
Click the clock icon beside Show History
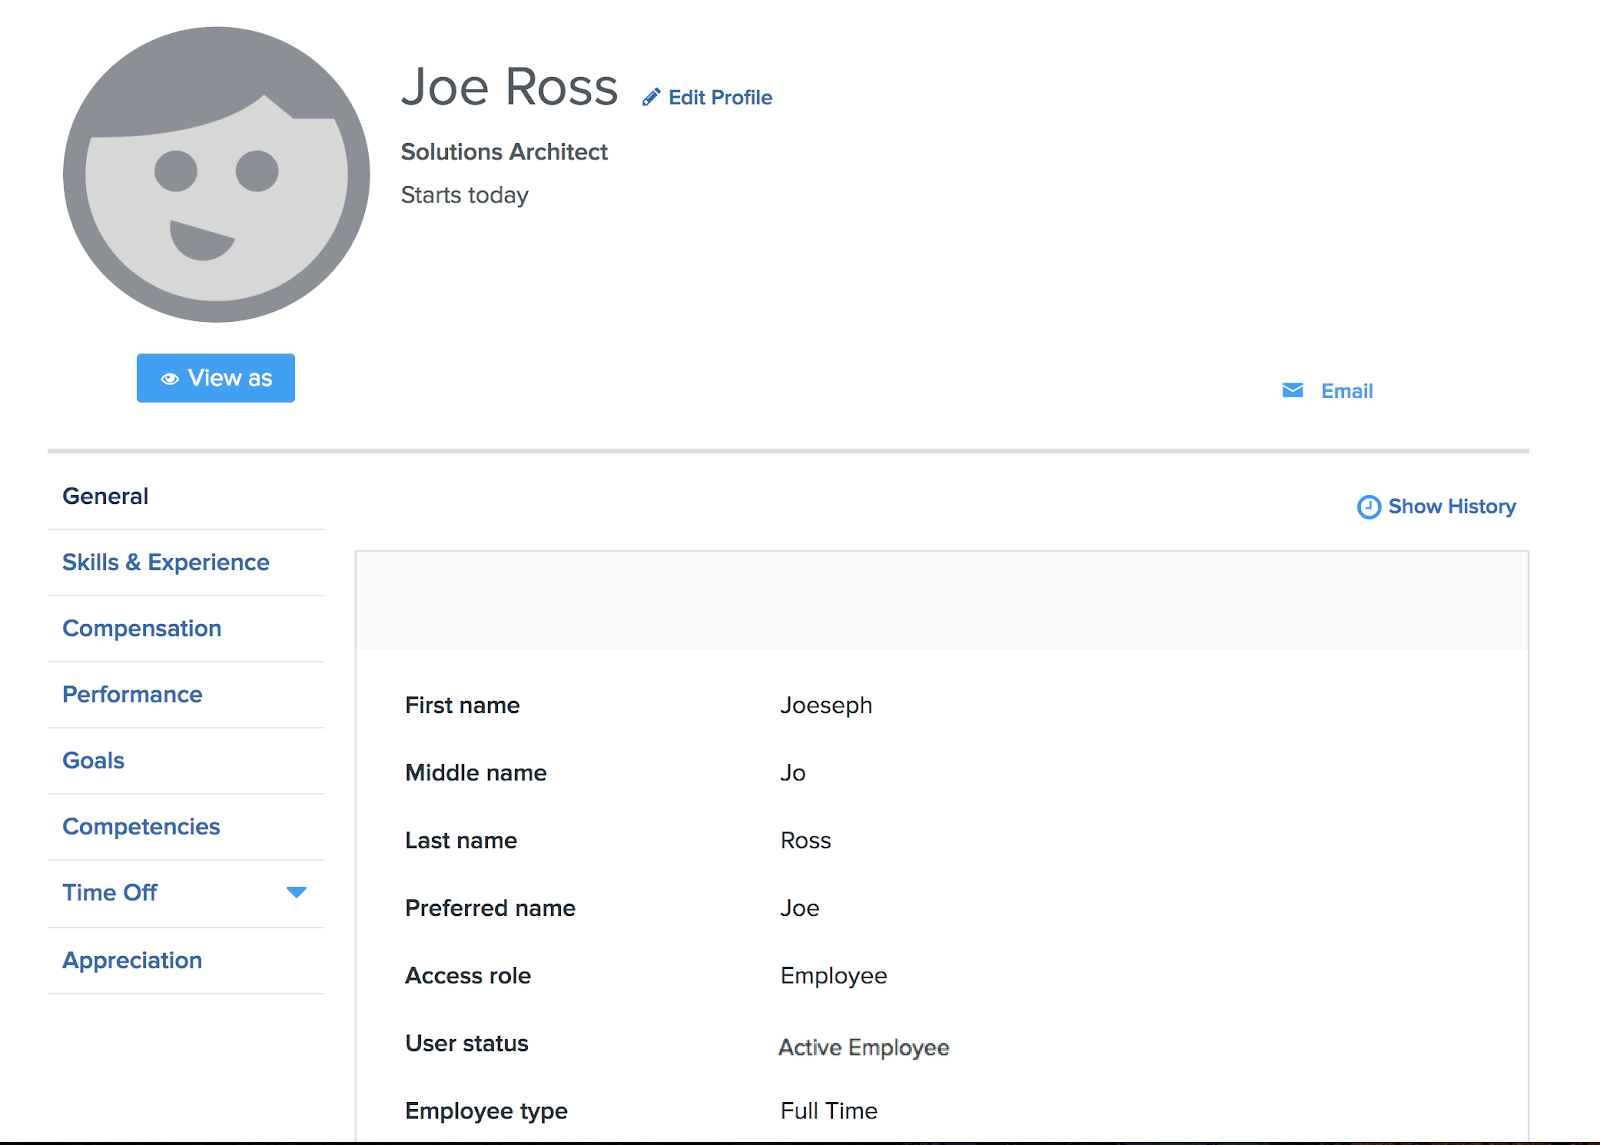coord(1368,507)
